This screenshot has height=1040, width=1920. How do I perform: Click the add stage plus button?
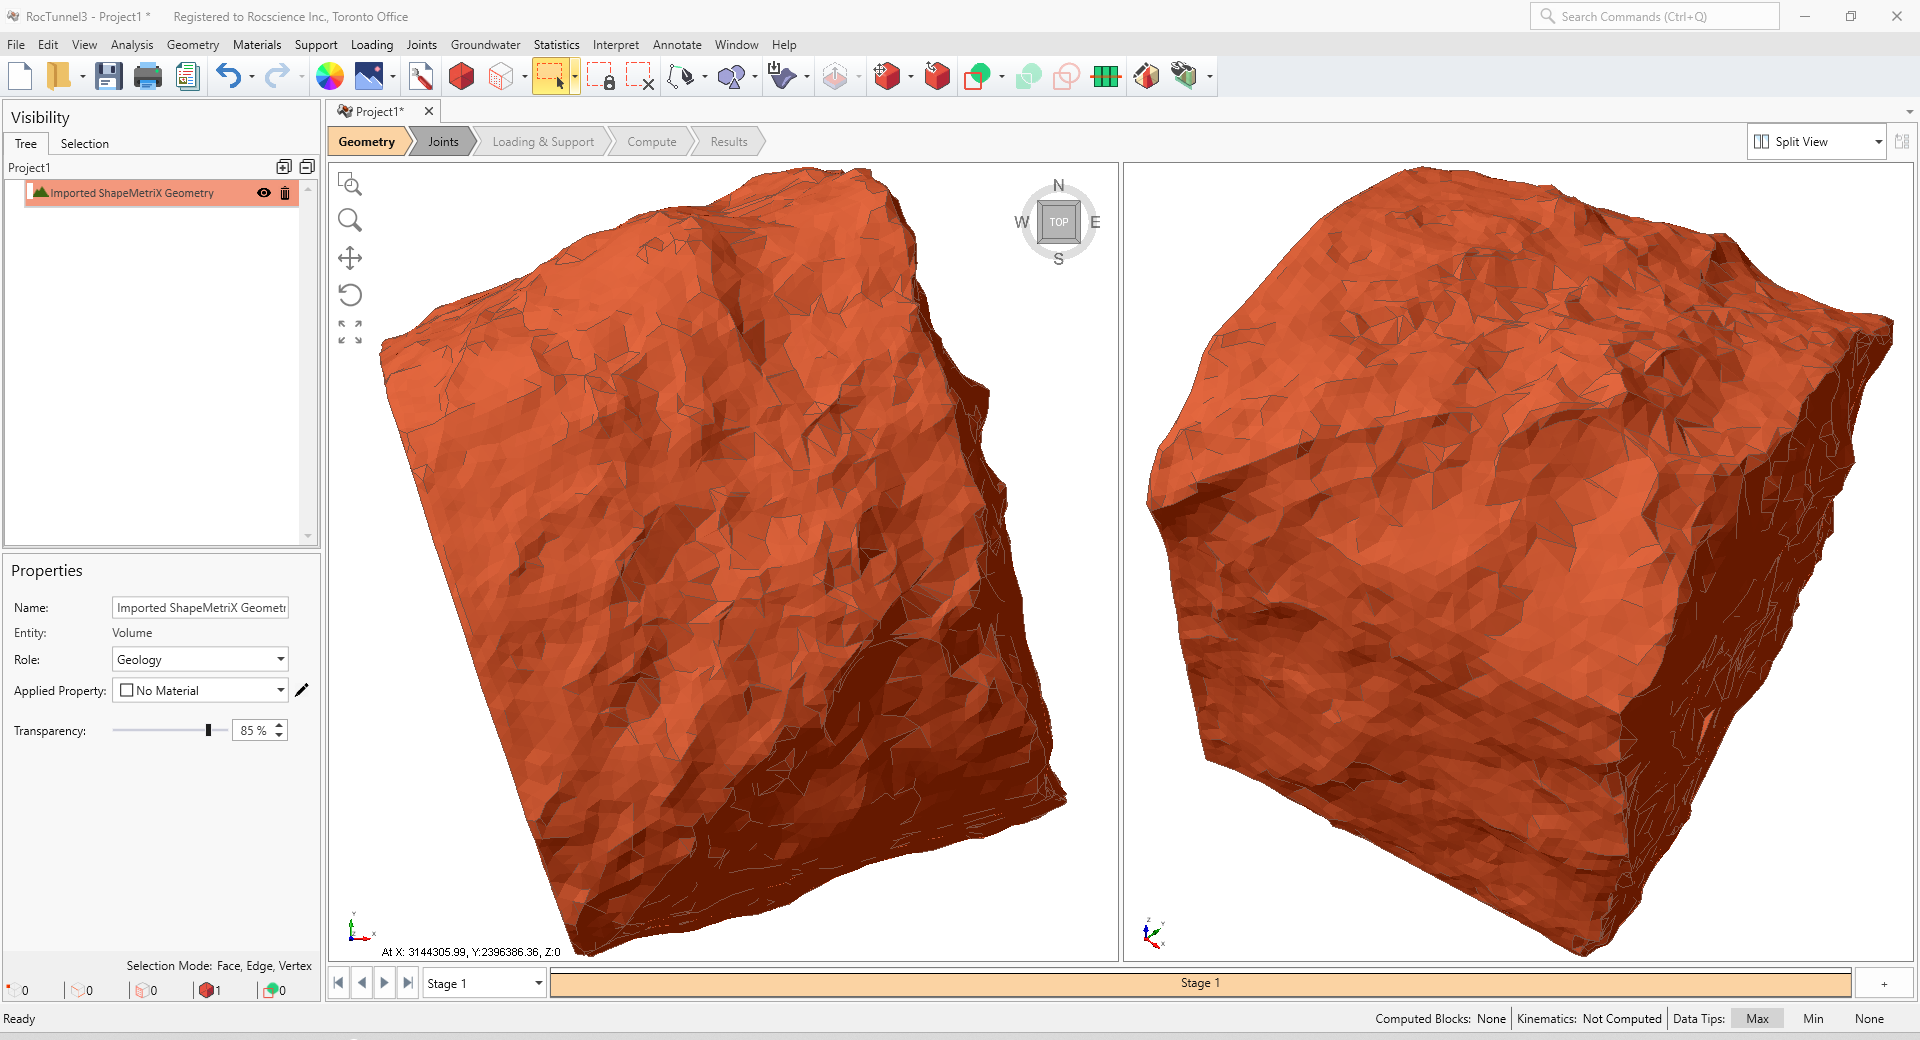1884,984
